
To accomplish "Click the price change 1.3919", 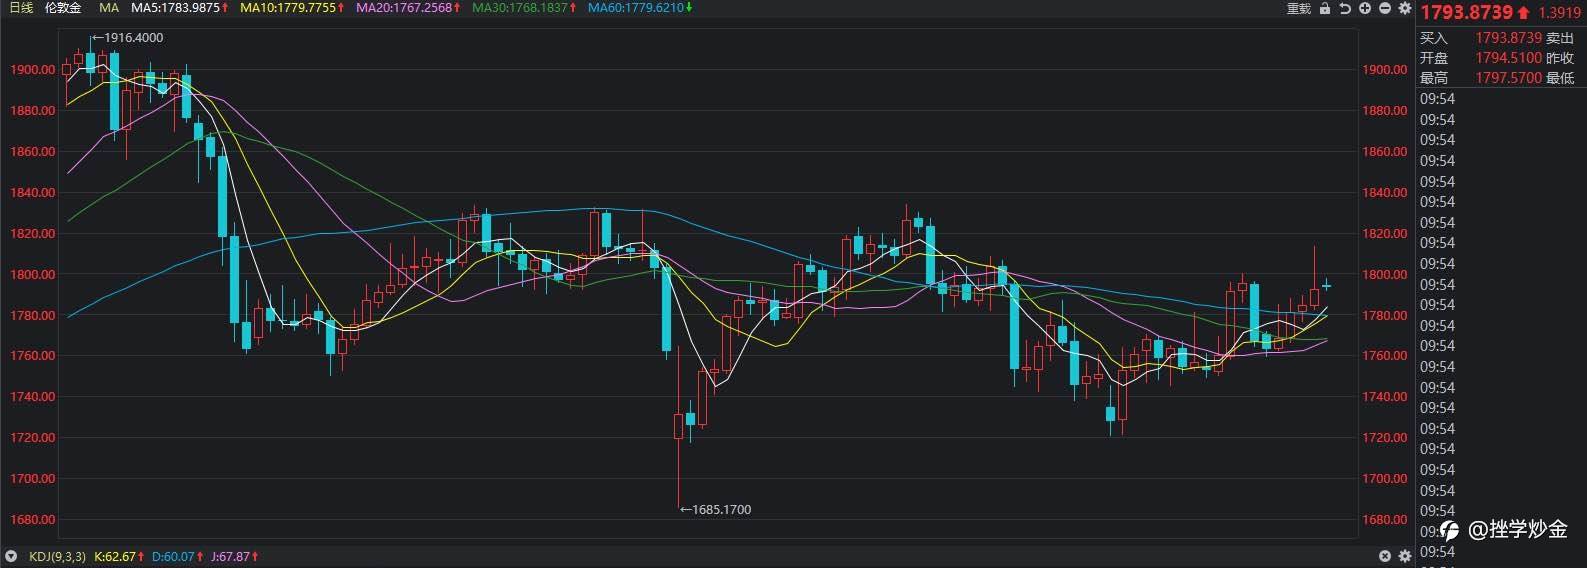I will pyautogui.click(x=1559, y=13).
